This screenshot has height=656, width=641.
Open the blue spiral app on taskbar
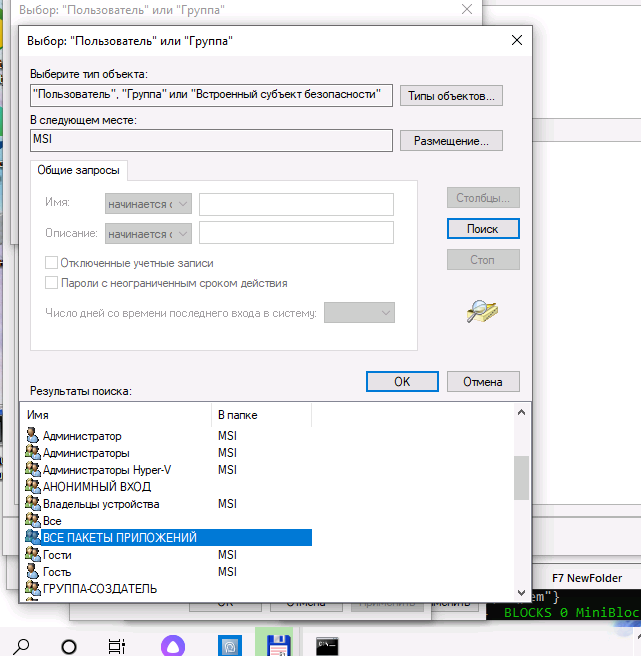[230, 646]
